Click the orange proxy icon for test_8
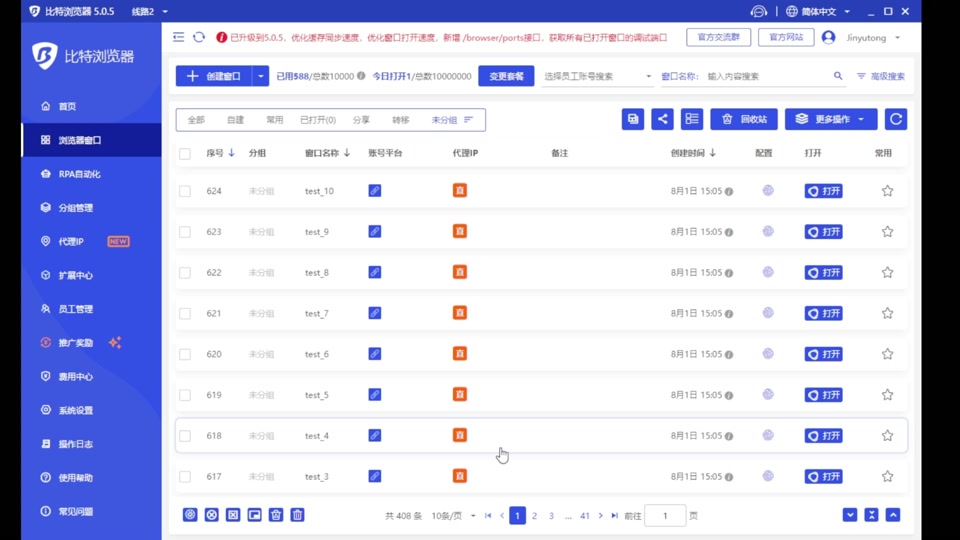The height and width of the screenshot is (540, 960). (460, 272)
